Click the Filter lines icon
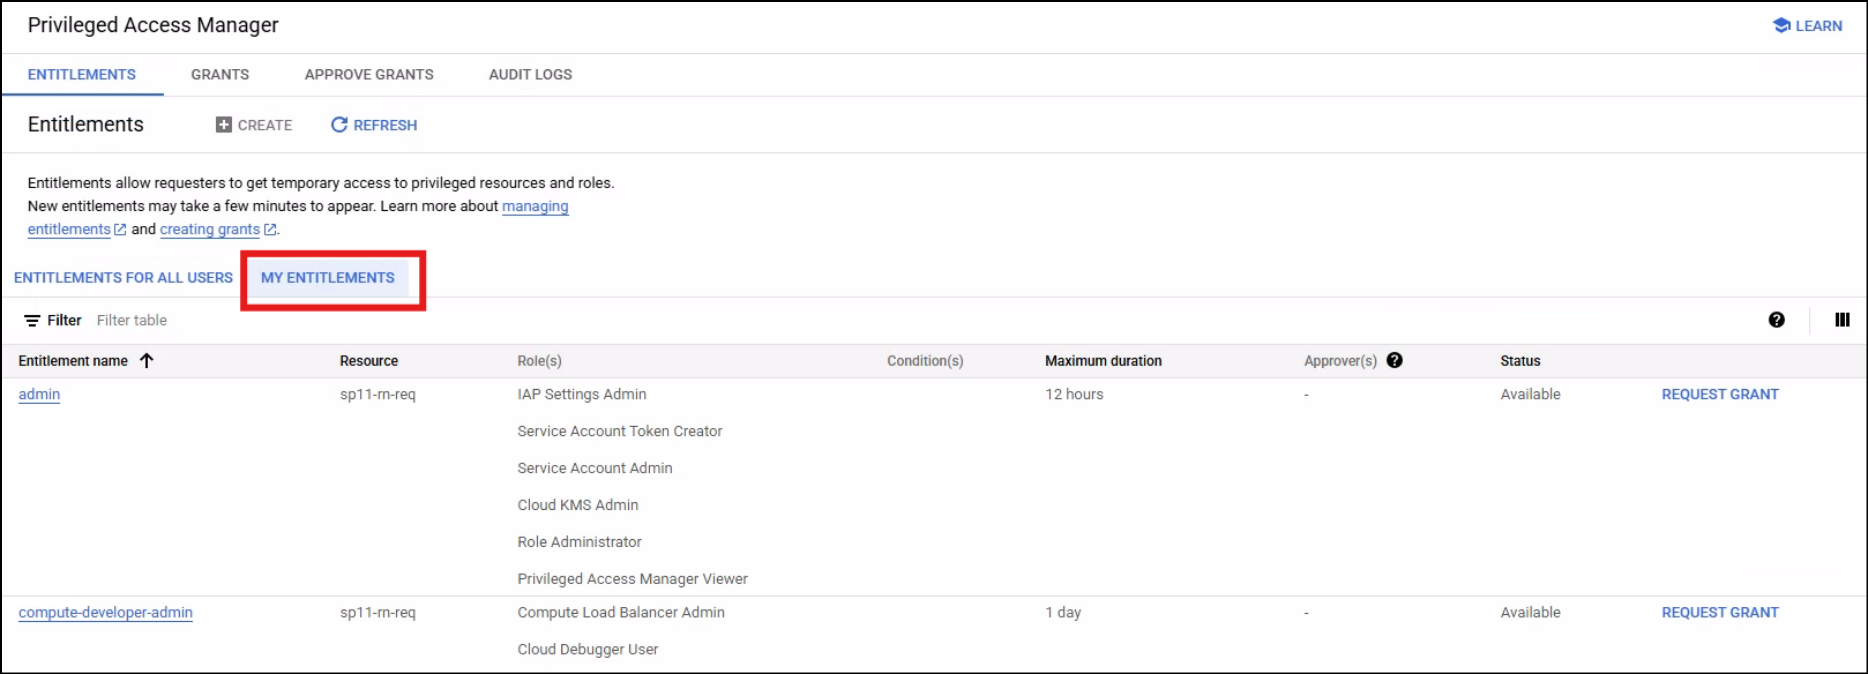1868x674 pixels. (x=32, y=321)
